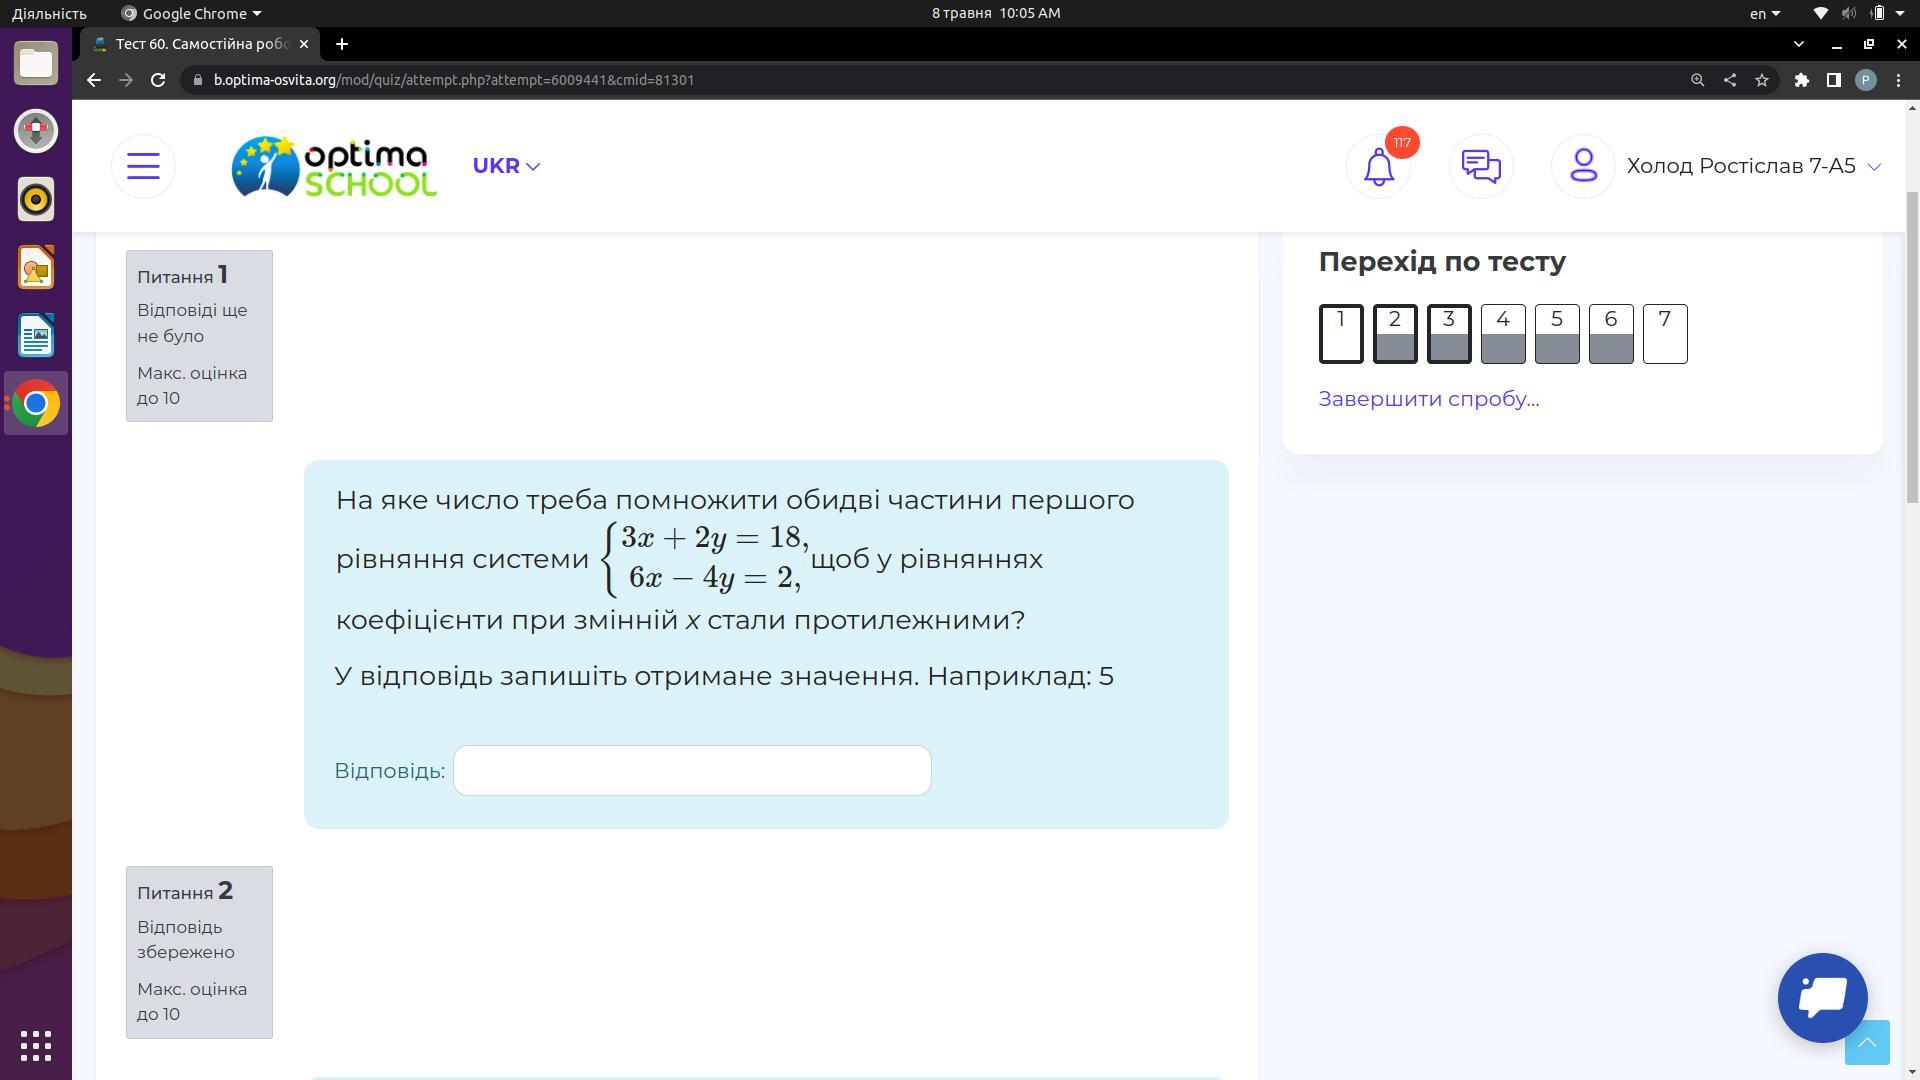Image resolution: width=1920 pixels, height=1080 pixels.
Task: Open Chrome extensions puzzle icon
Action: pos(1801,80)
